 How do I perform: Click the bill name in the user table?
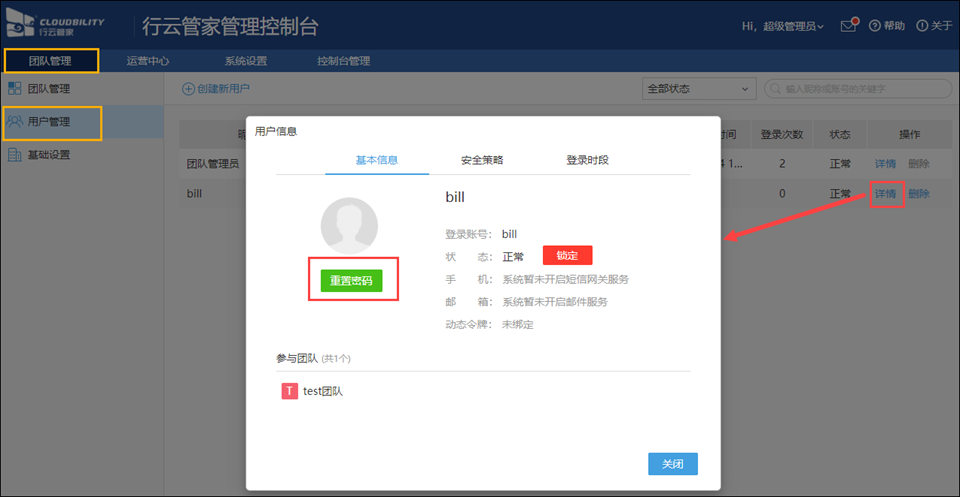[194, 194]
